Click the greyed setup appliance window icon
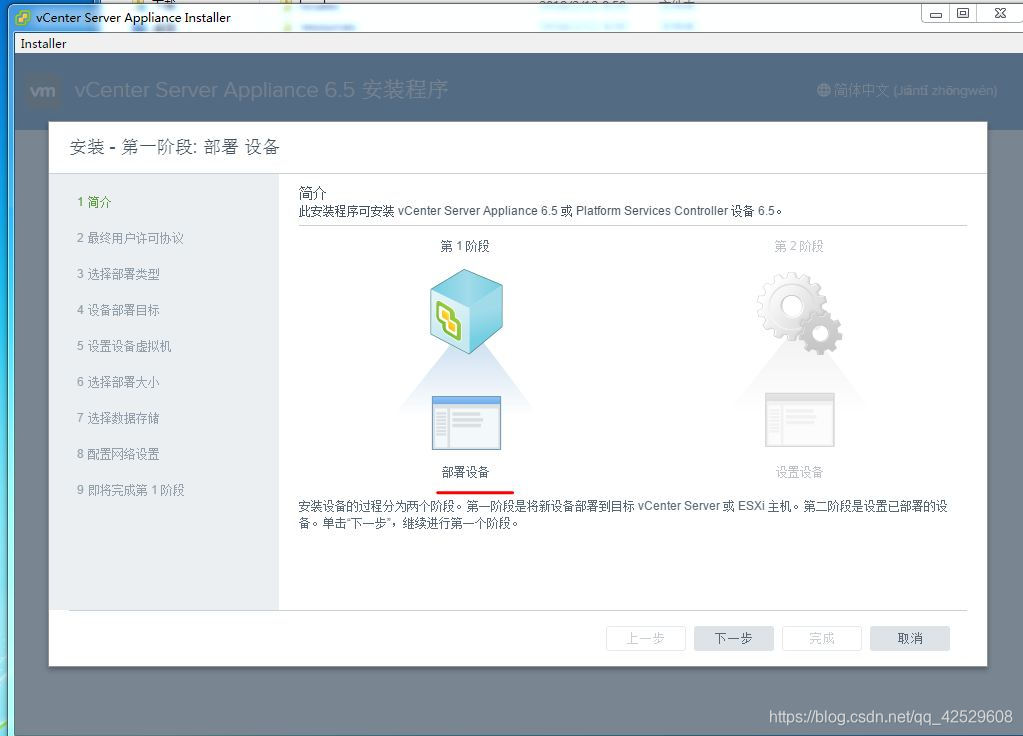Image resolution: width=1023 pixels, height=736 pixels. [799, 420]
